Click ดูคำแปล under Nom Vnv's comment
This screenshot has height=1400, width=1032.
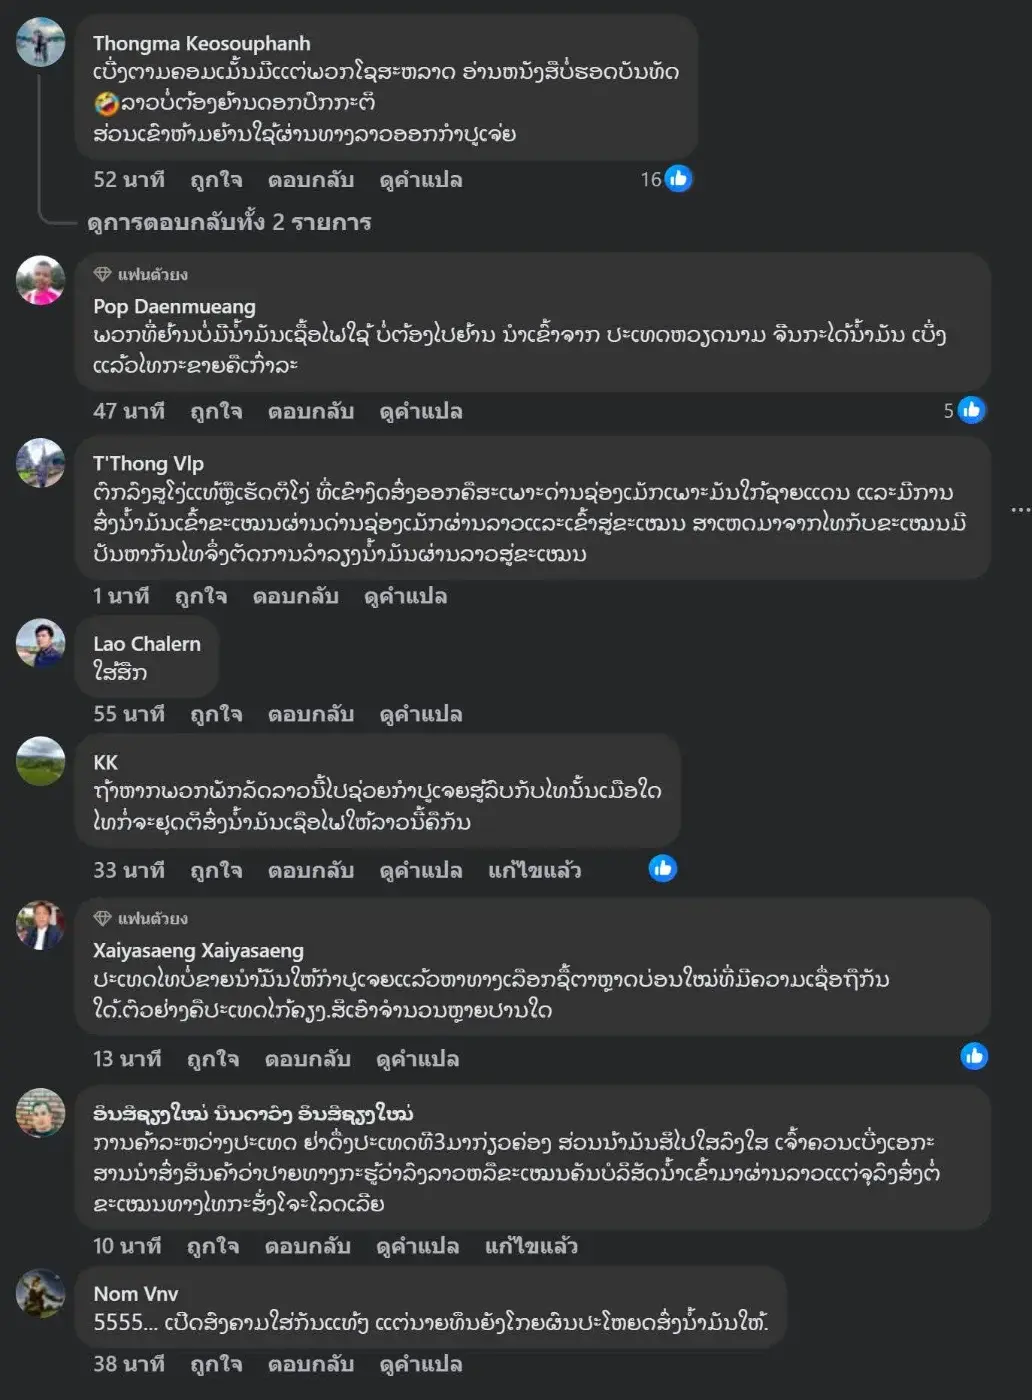(421, 1364)
